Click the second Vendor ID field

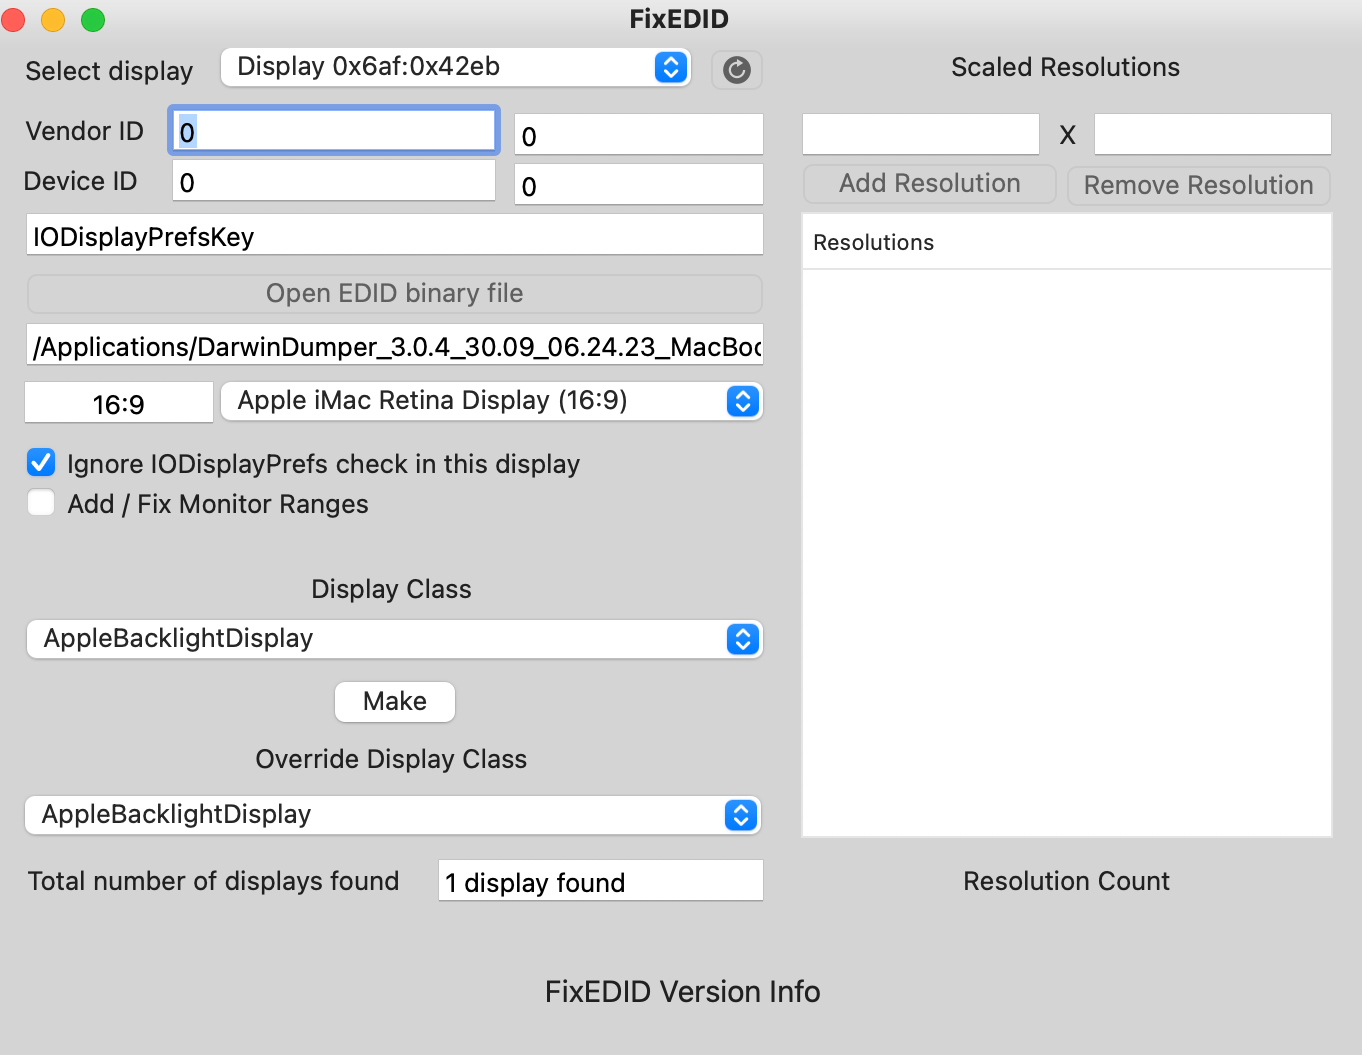638,135
